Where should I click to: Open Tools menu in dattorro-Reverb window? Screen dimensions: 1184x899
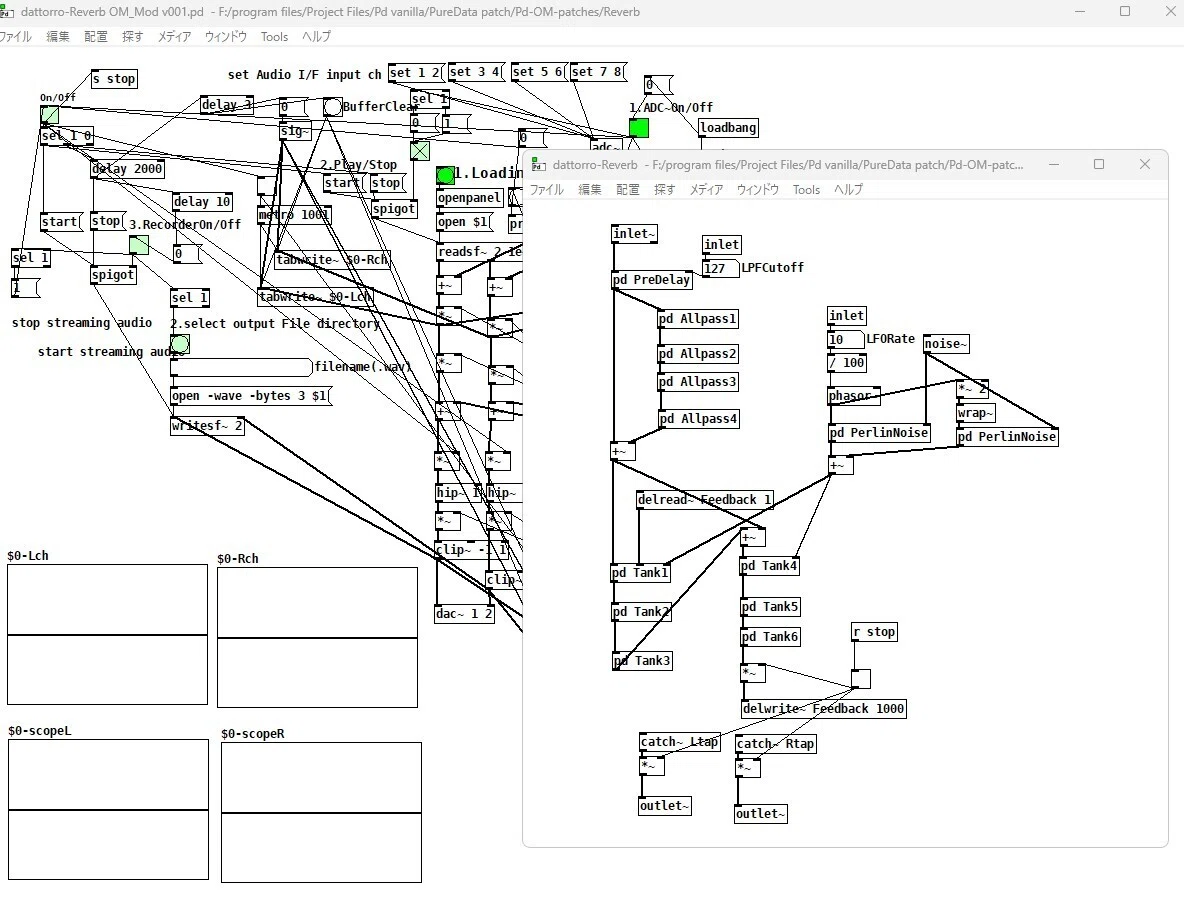click(806, 189)
